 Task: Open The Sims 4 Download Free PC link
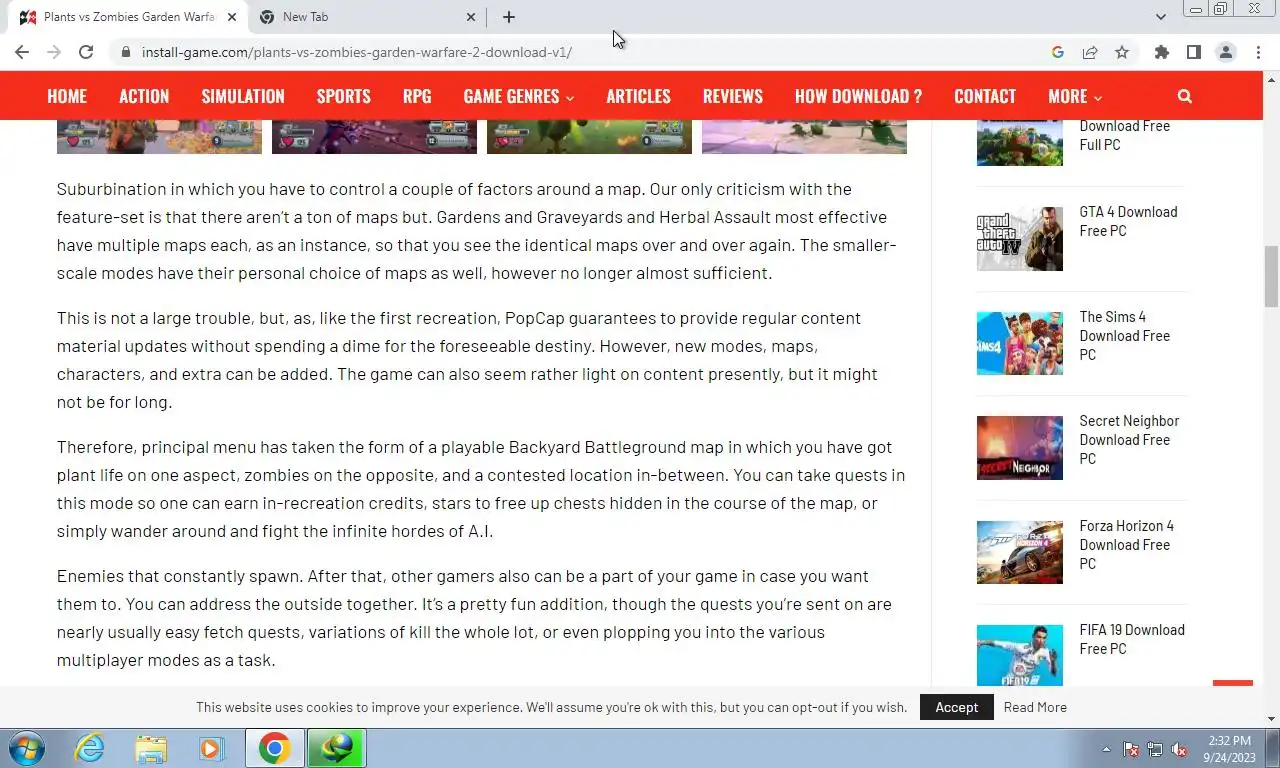point(1124,335)
